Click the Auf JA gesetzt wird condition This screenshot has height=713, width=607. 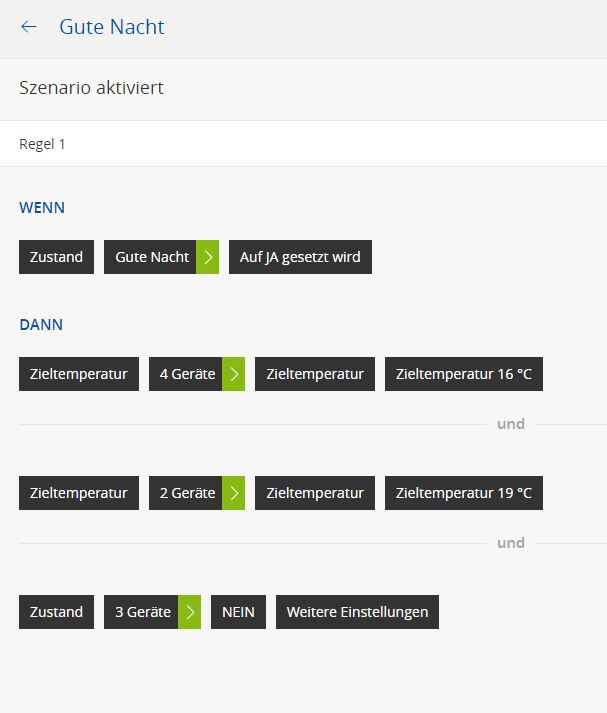(x=300, y=257)
